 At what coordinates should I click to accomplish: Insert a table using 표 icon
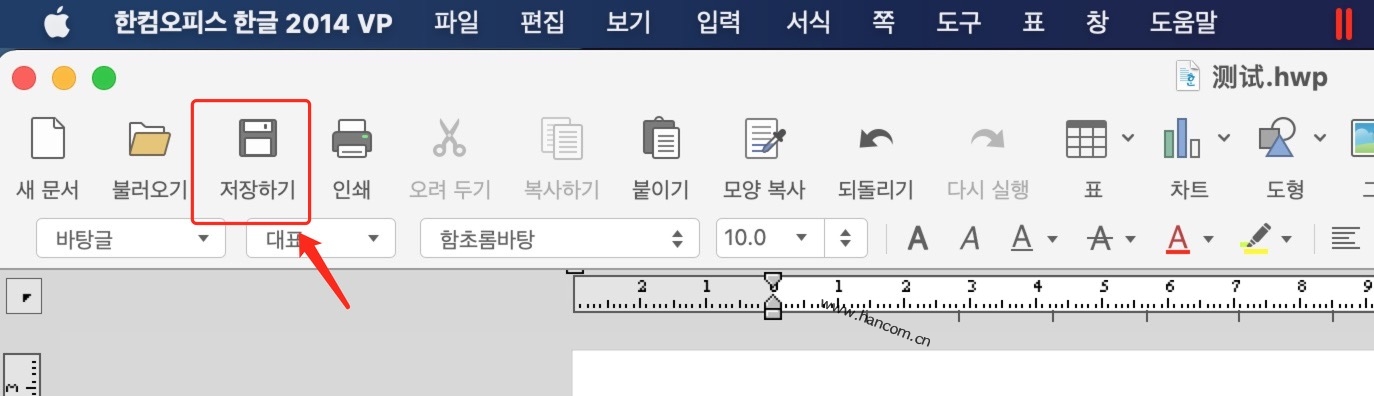(x=1086, y=138)
